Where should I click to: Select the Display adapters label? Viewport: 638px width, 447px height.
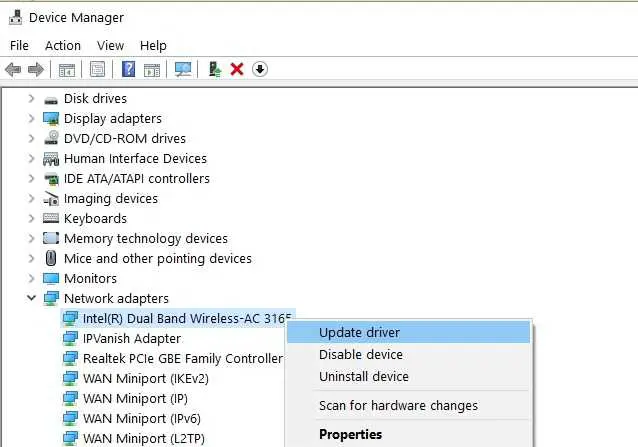113,118
